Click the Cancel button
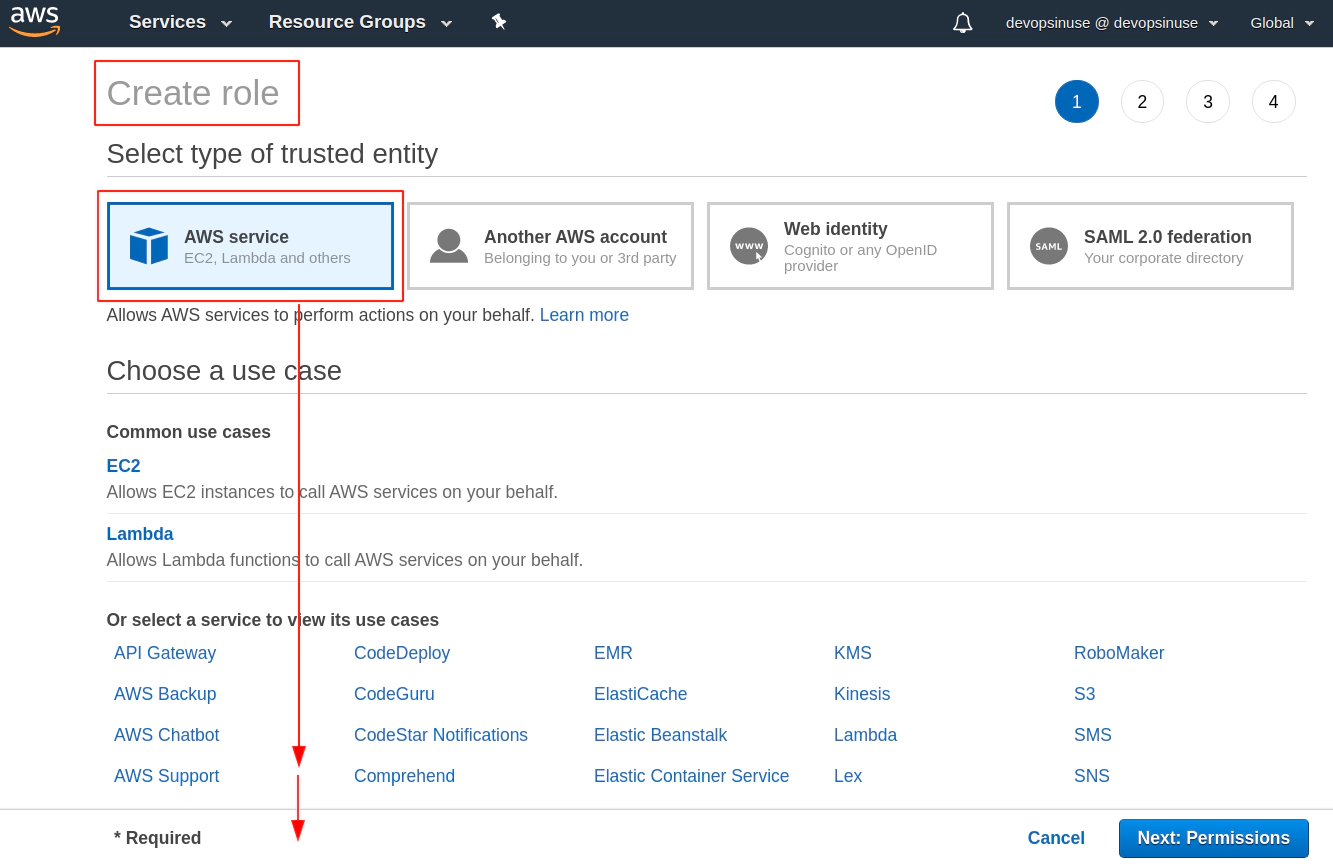 [1056, 838]
